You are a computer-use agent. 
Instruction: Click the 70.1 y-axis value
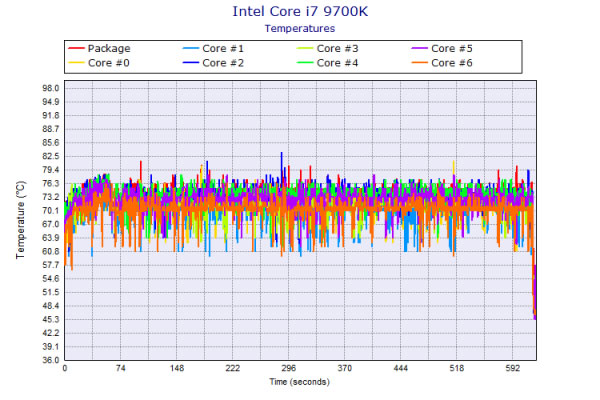[51, 211]
